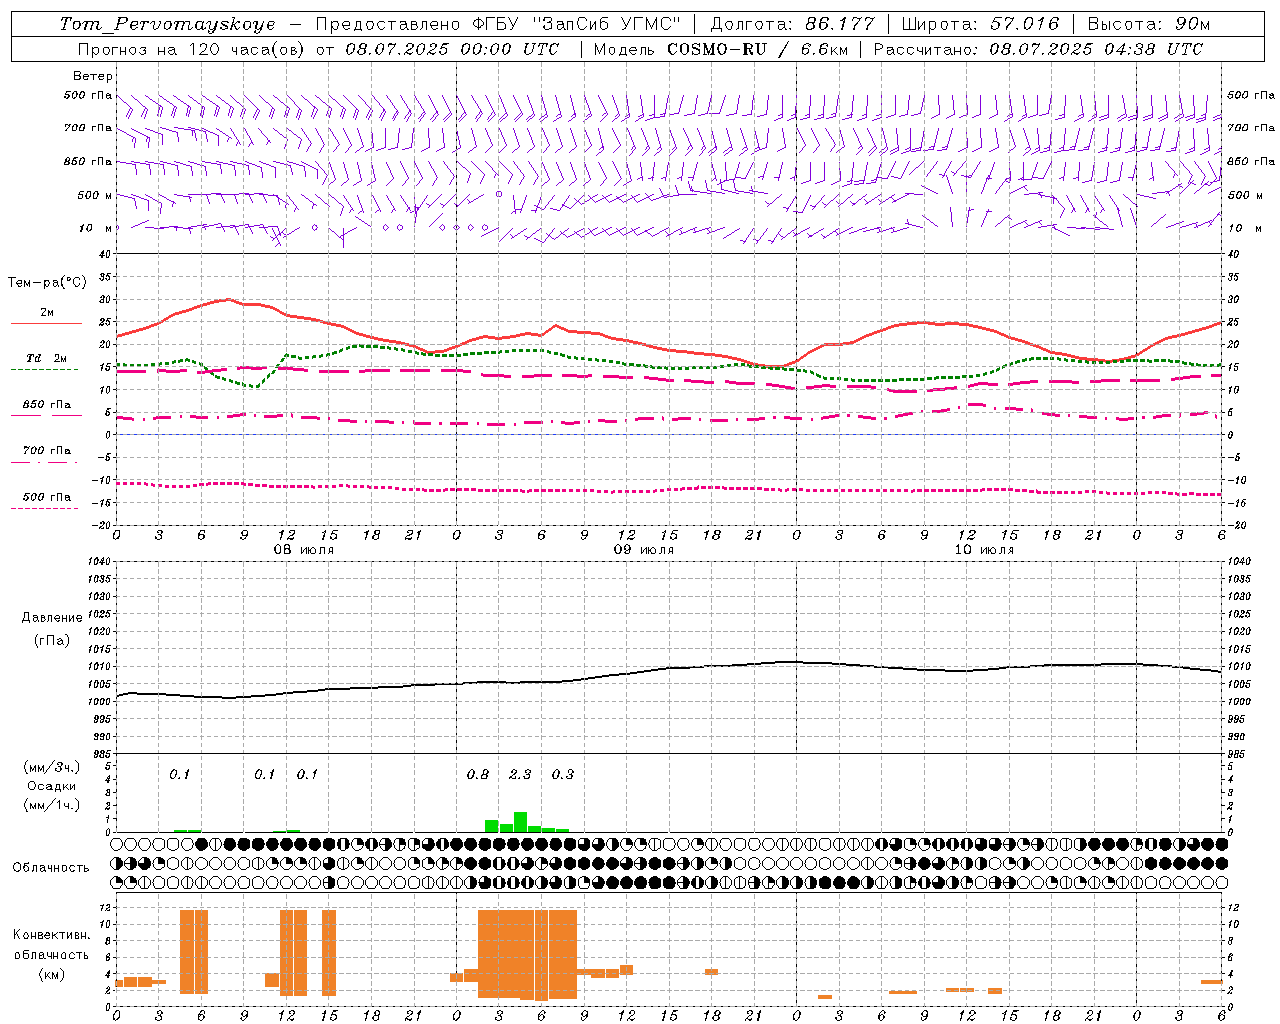Click the calculated time 08.07.2025 04:38 UTC

point(1096,49)
